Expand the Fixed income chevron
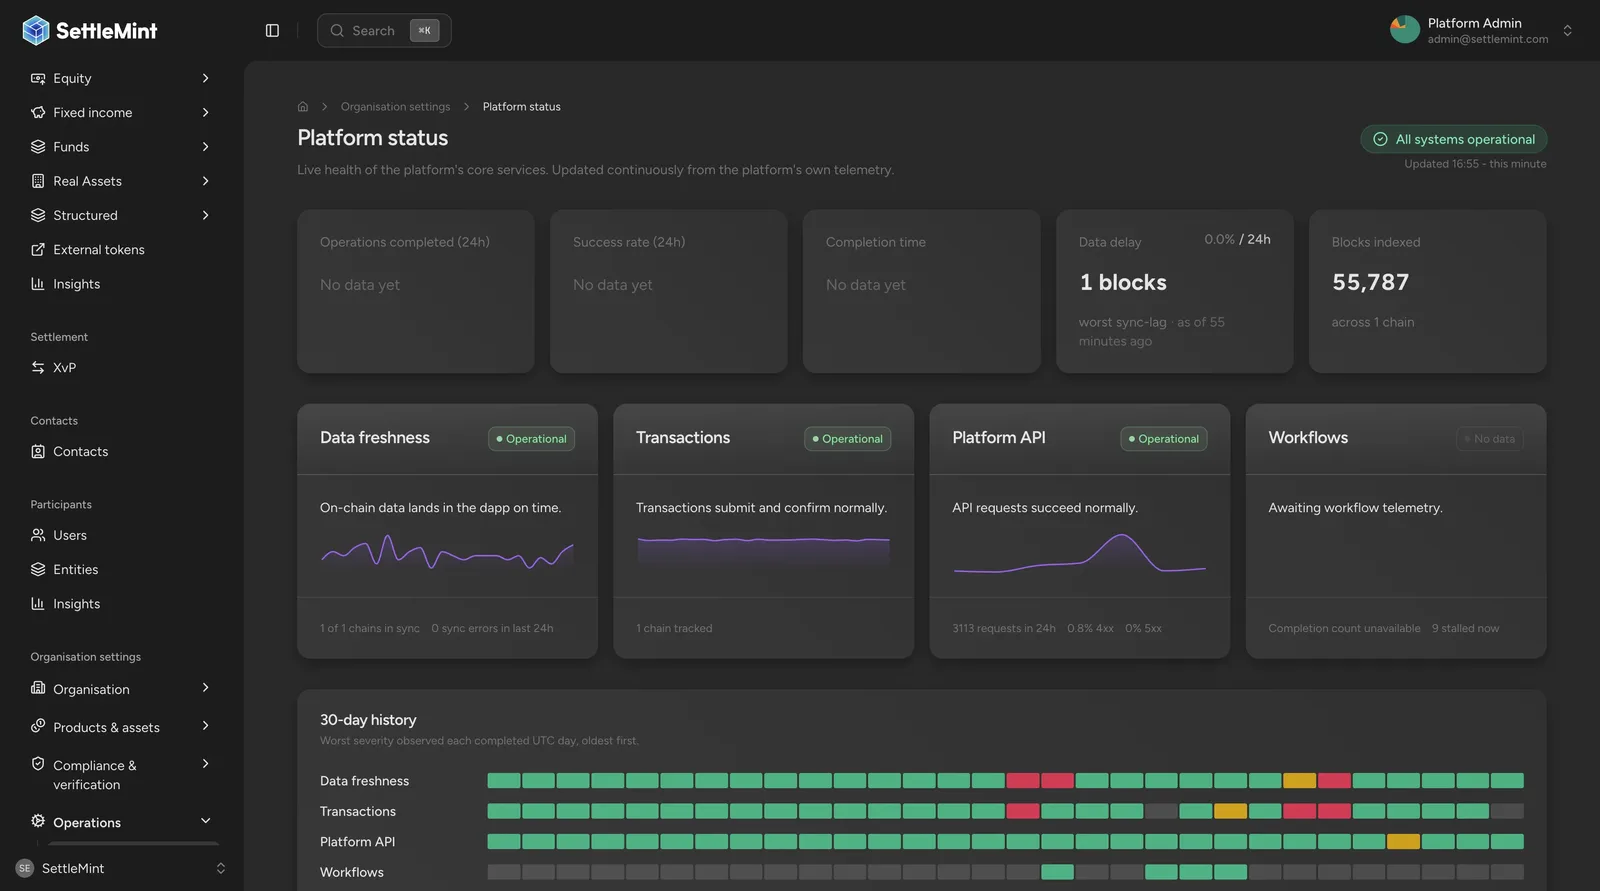This screenshot has width=1600, height=891. click(x=205, y=113)
